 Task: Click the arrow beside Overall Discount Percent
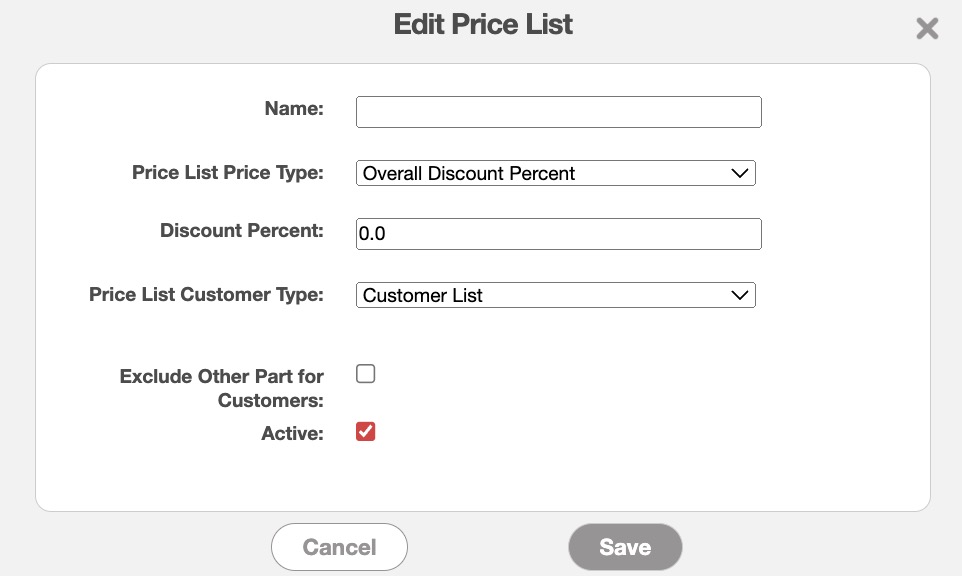(x=740, y=173)
